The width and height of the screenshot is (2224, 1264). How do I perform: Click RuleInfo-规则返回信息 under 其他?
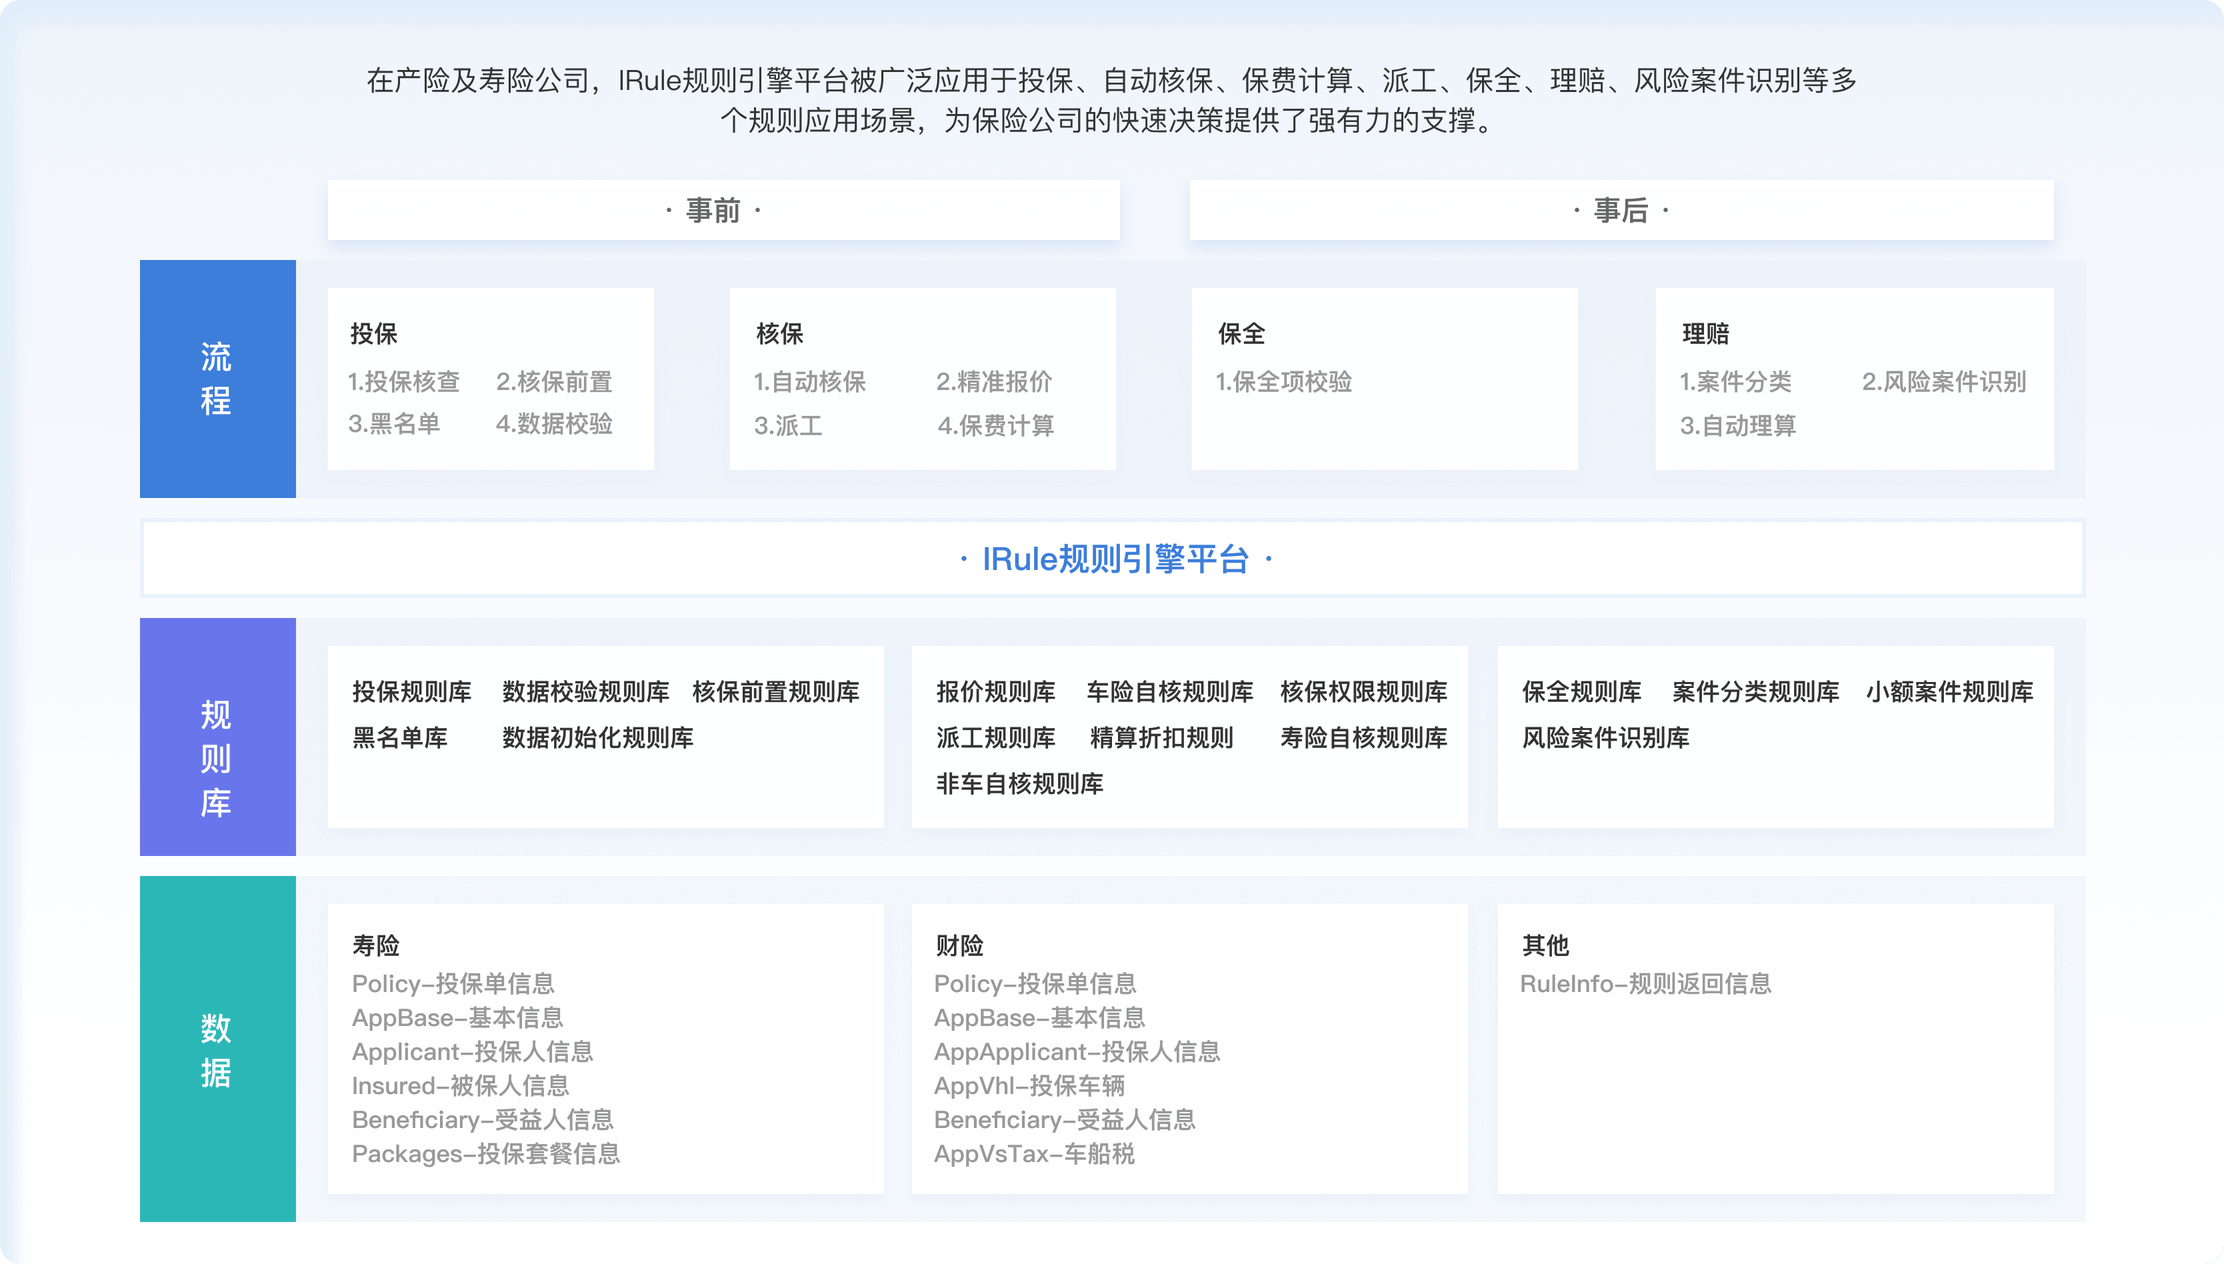[x=1645, y=984]
